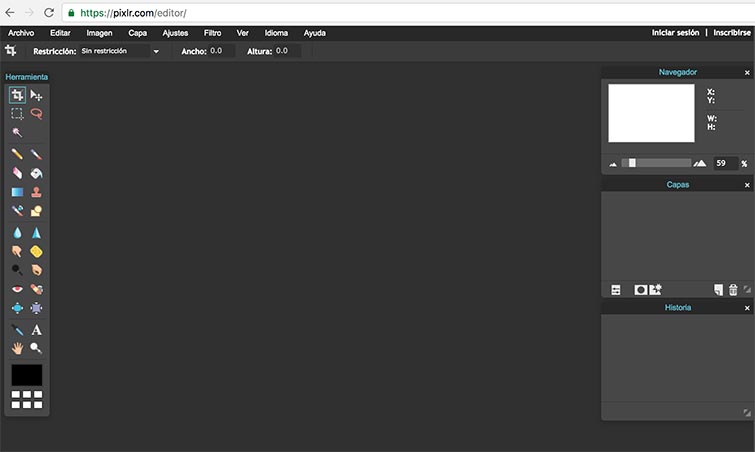This screenshot has width=755, height=452.
Task: Add a layer mask in Capas
Action: point(640,290)
